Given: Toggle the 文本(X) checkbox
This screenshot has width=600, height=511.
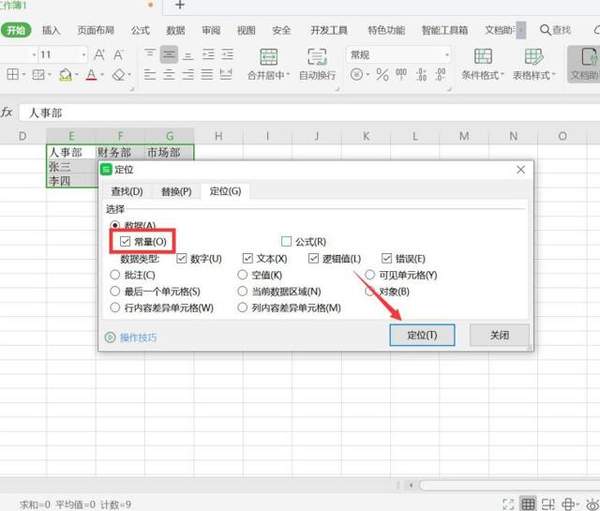Looking at the screenshot, I should pos(248,258).
